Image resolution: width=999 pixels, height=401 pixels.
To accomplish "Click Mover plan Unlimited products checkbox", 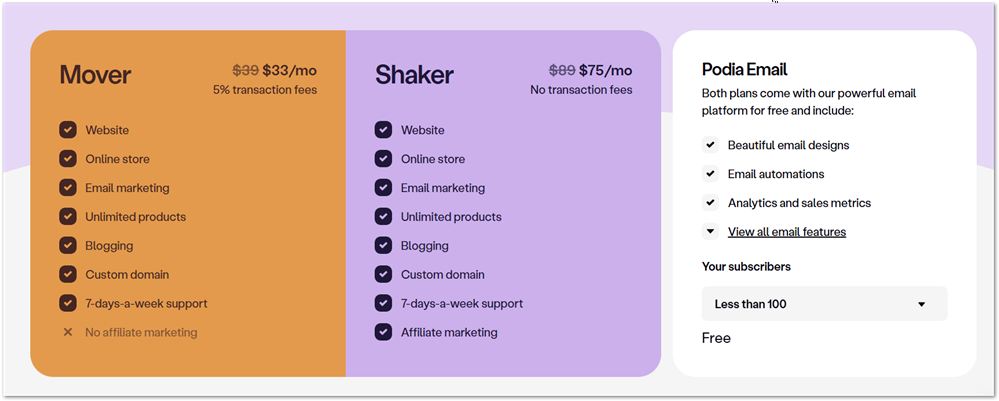I will [68, 217].
